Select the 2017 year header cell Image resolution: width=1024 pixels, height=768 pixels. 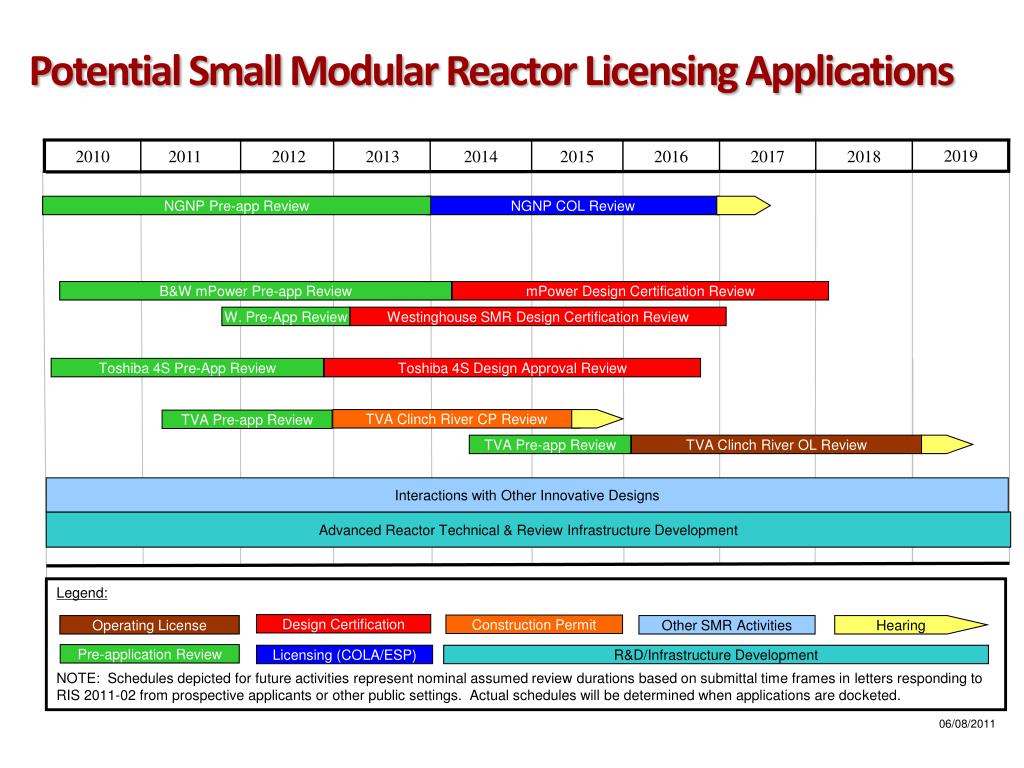tap(767, 156)
